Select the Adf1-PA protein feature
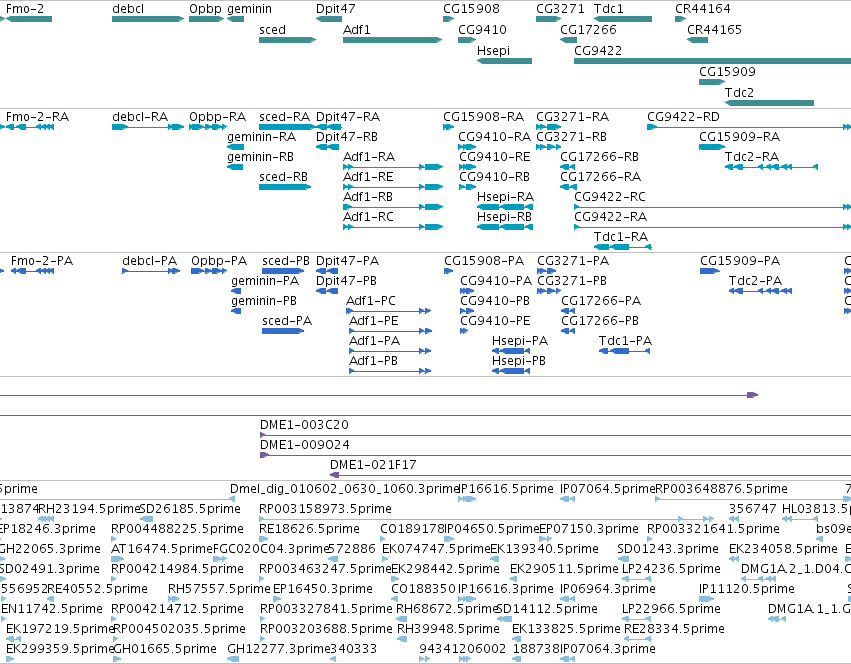Image resolution: width=851 pixels, height=664 pixels. pyautogui.click(x=390, y=351)
